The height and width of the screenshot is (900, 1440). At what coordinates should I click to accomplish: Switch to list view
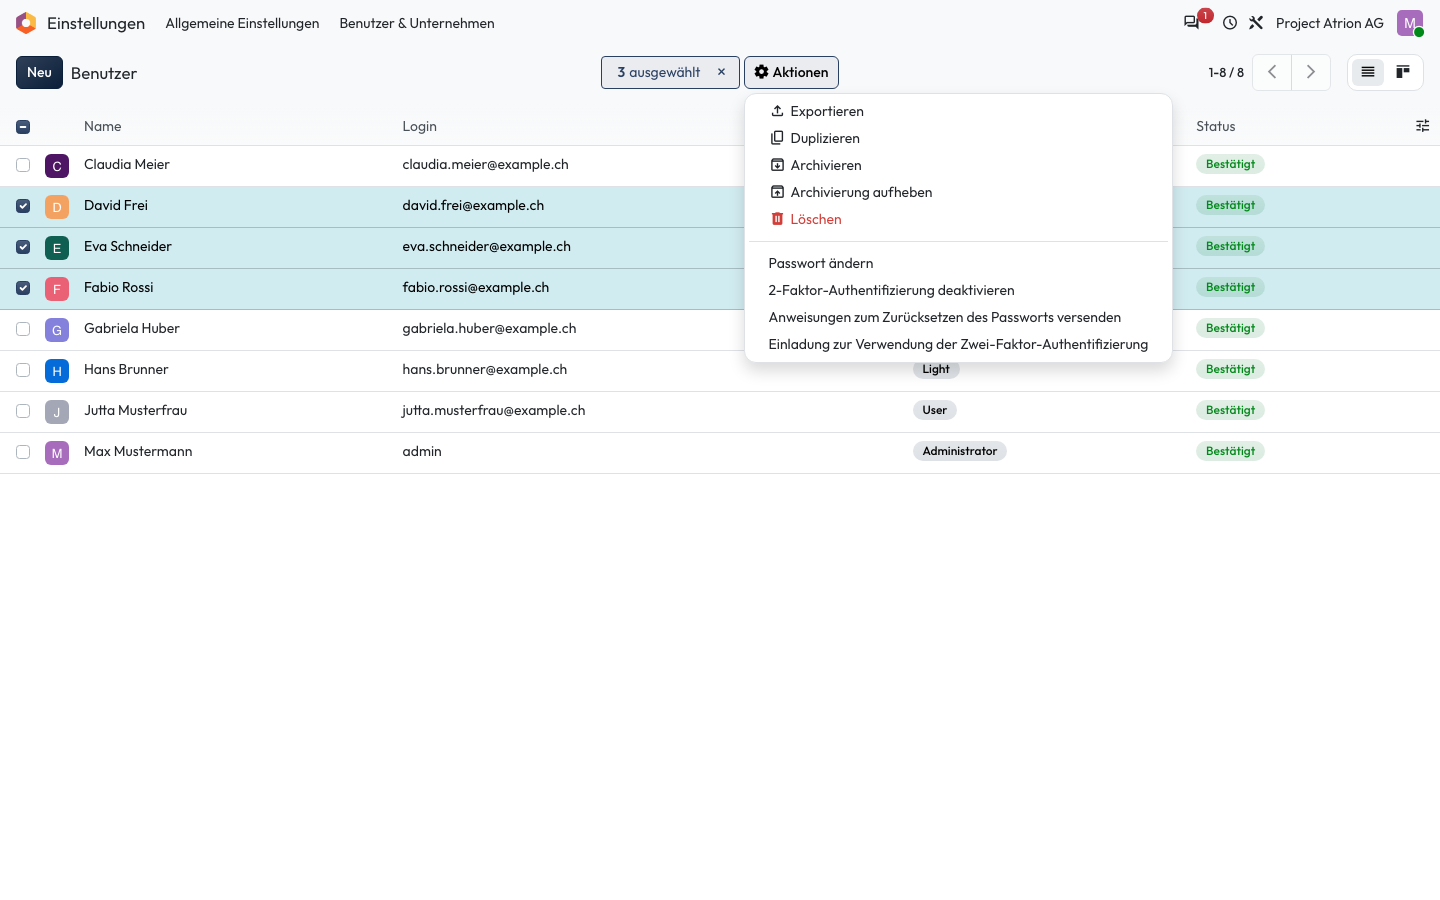tap(1368, 72)
